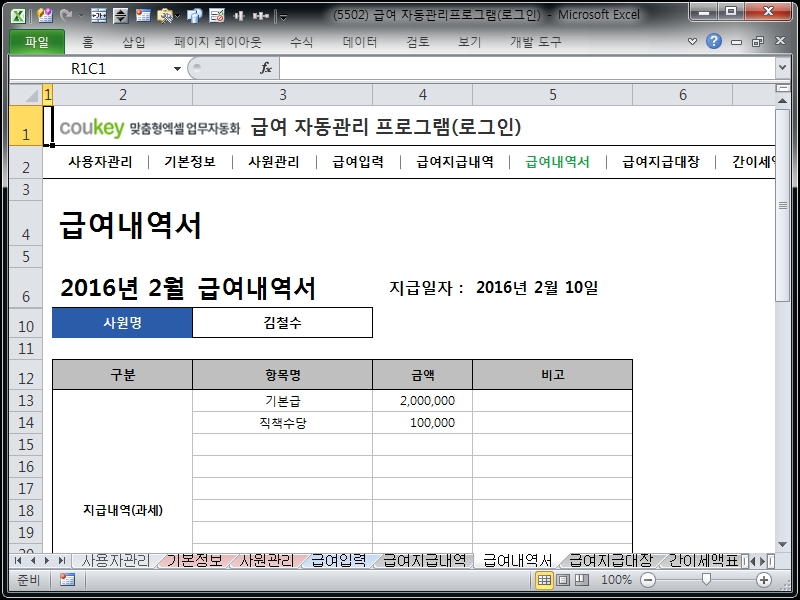Click the green 급여내역서 navigation link
This screenshot has width=800, height=600.
click(x=557, y=162)
